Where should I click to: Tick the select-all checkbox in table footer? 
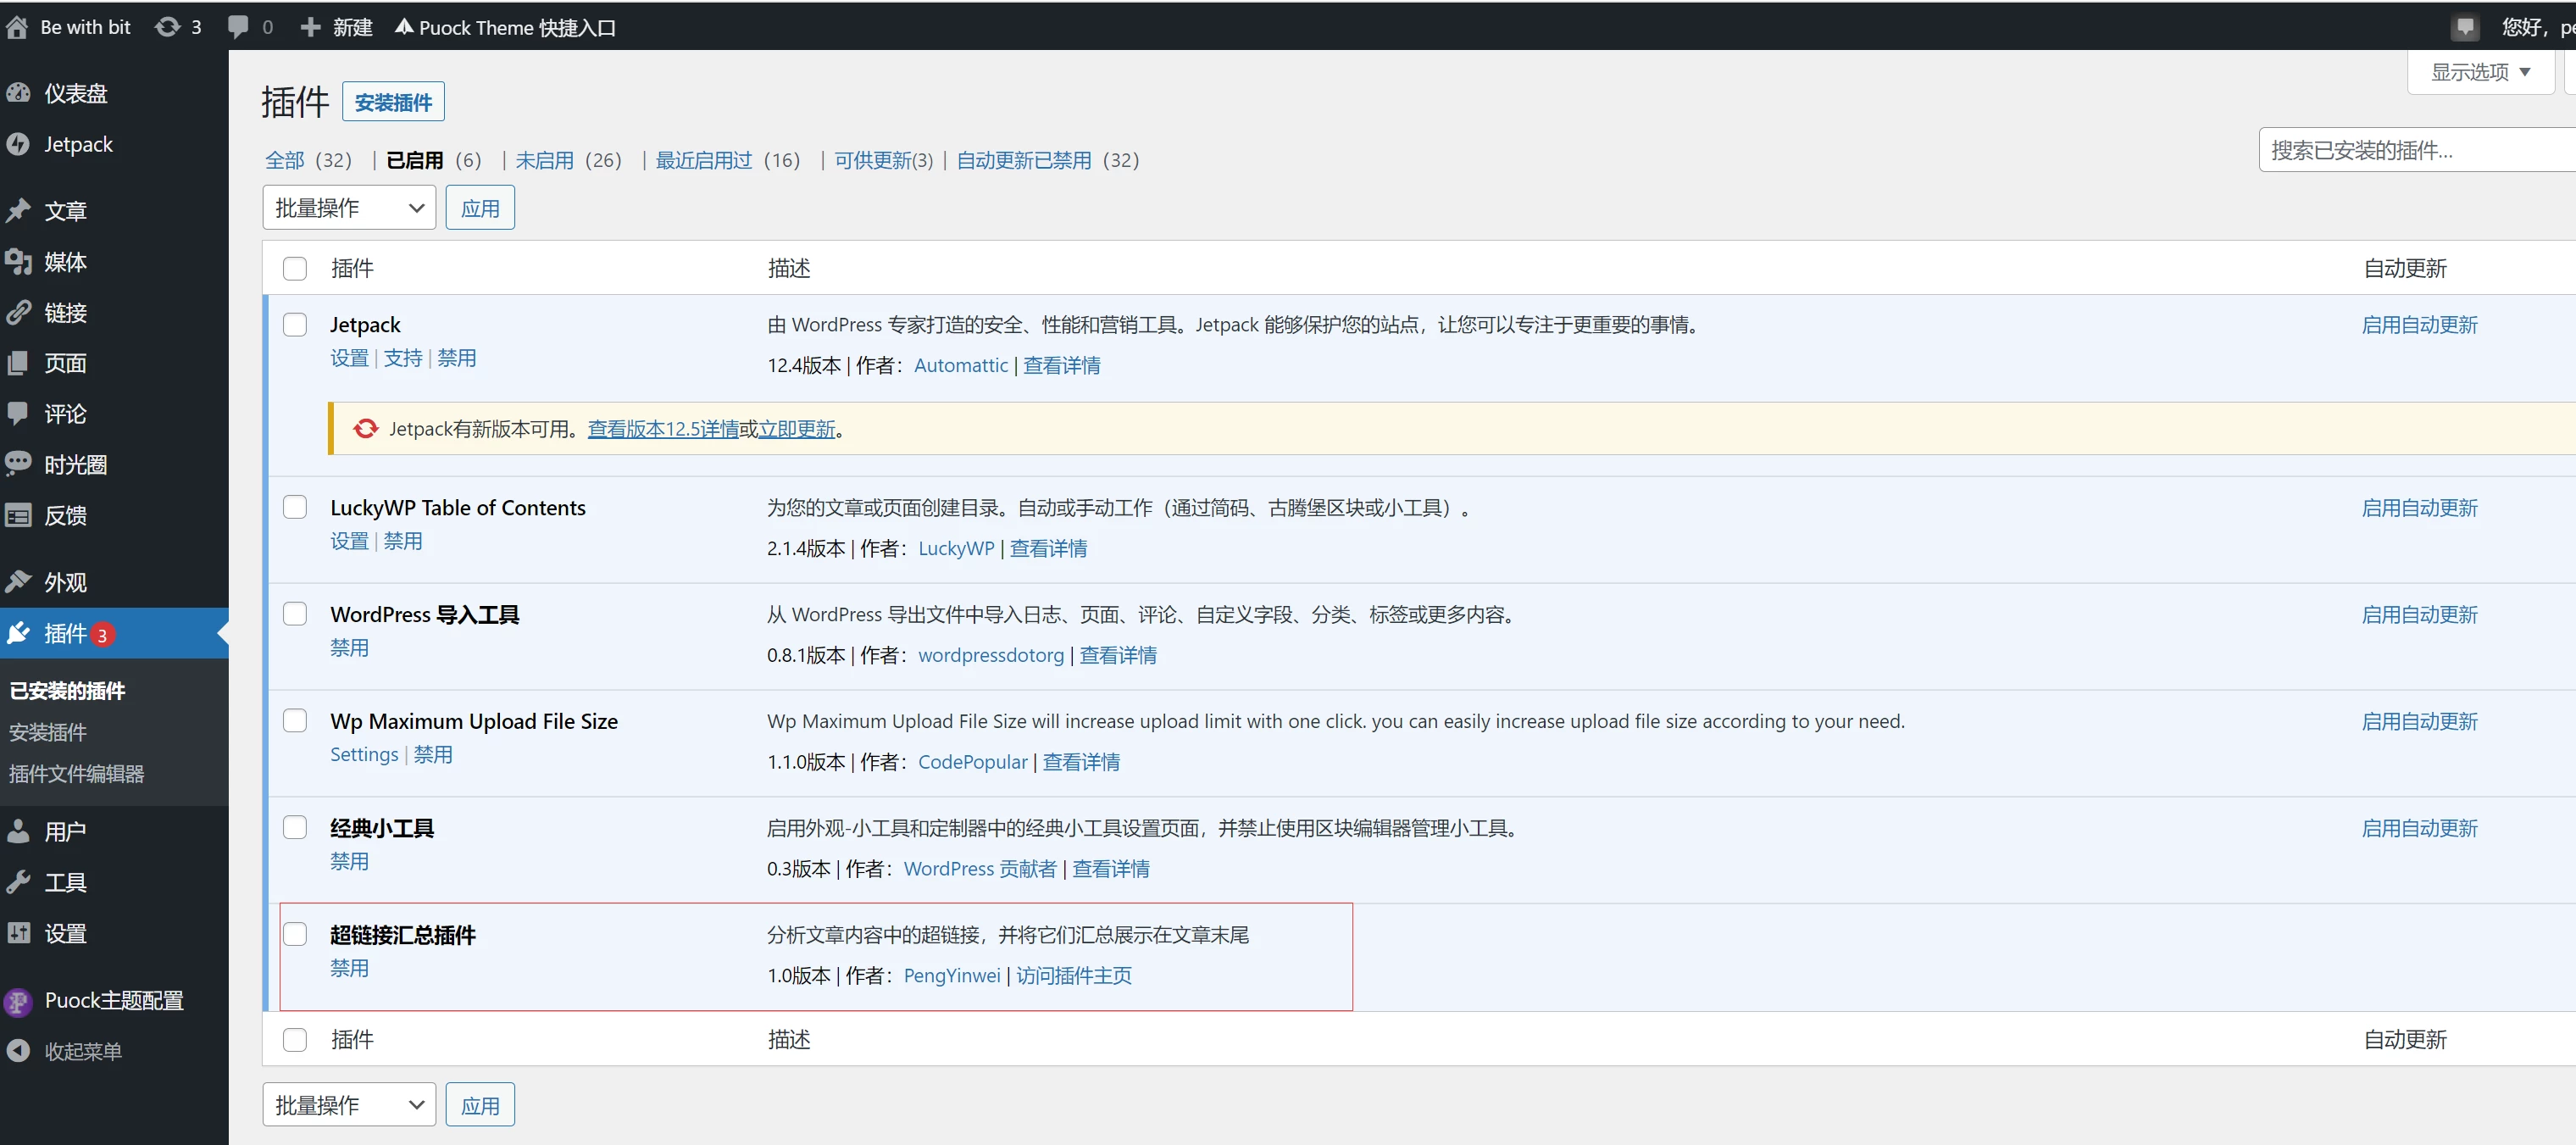click(295, 1040)
